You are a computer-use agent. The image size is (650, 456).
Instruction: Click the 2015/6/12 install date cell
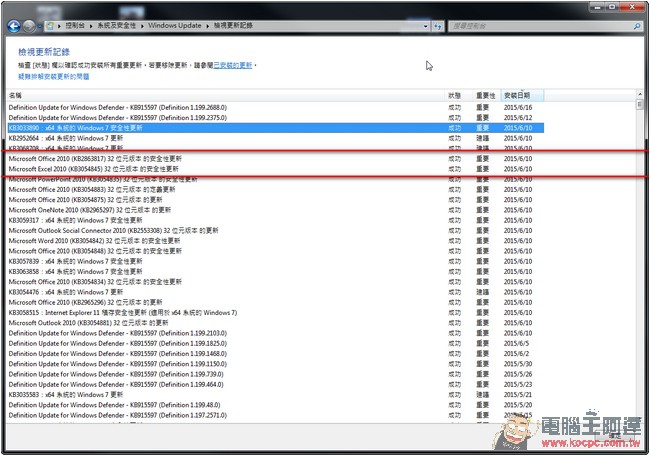[x=518, y=118]
